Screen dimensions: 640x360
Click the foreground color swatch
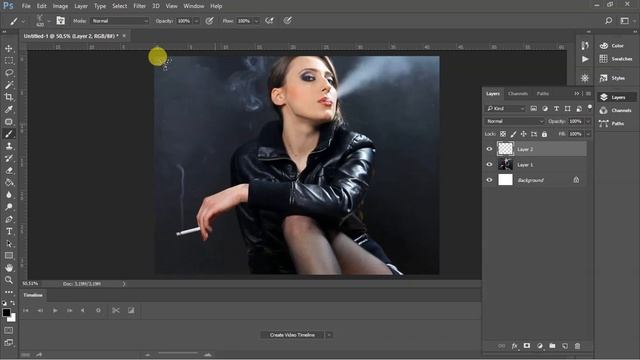[6, 313]
